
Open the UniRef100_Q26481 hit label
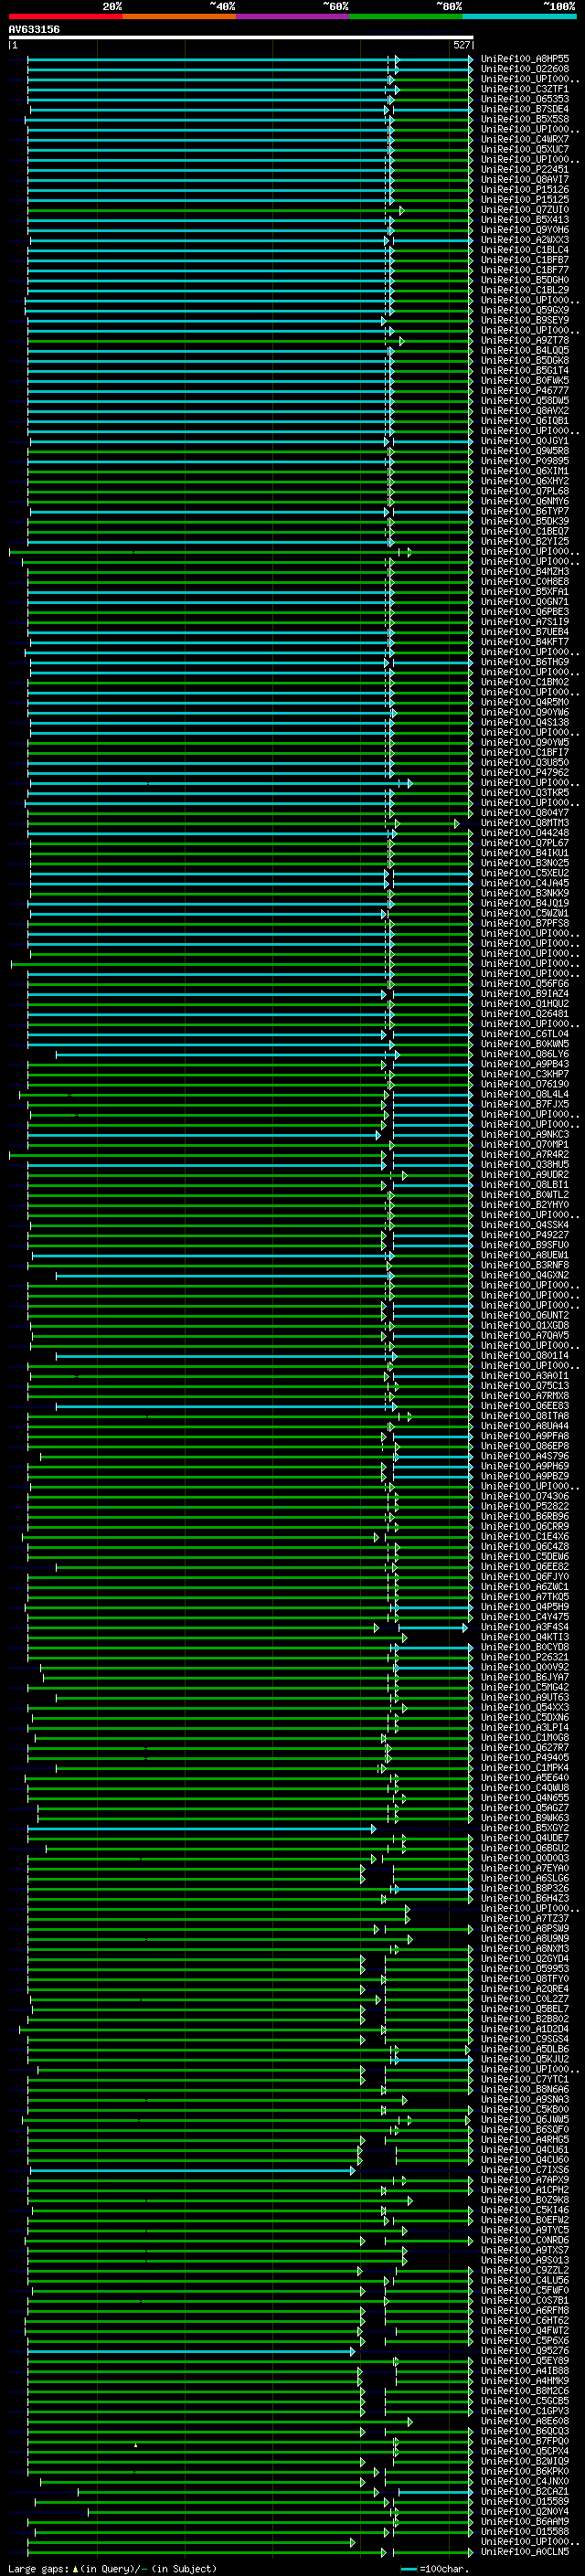[x=525, y=1013]
